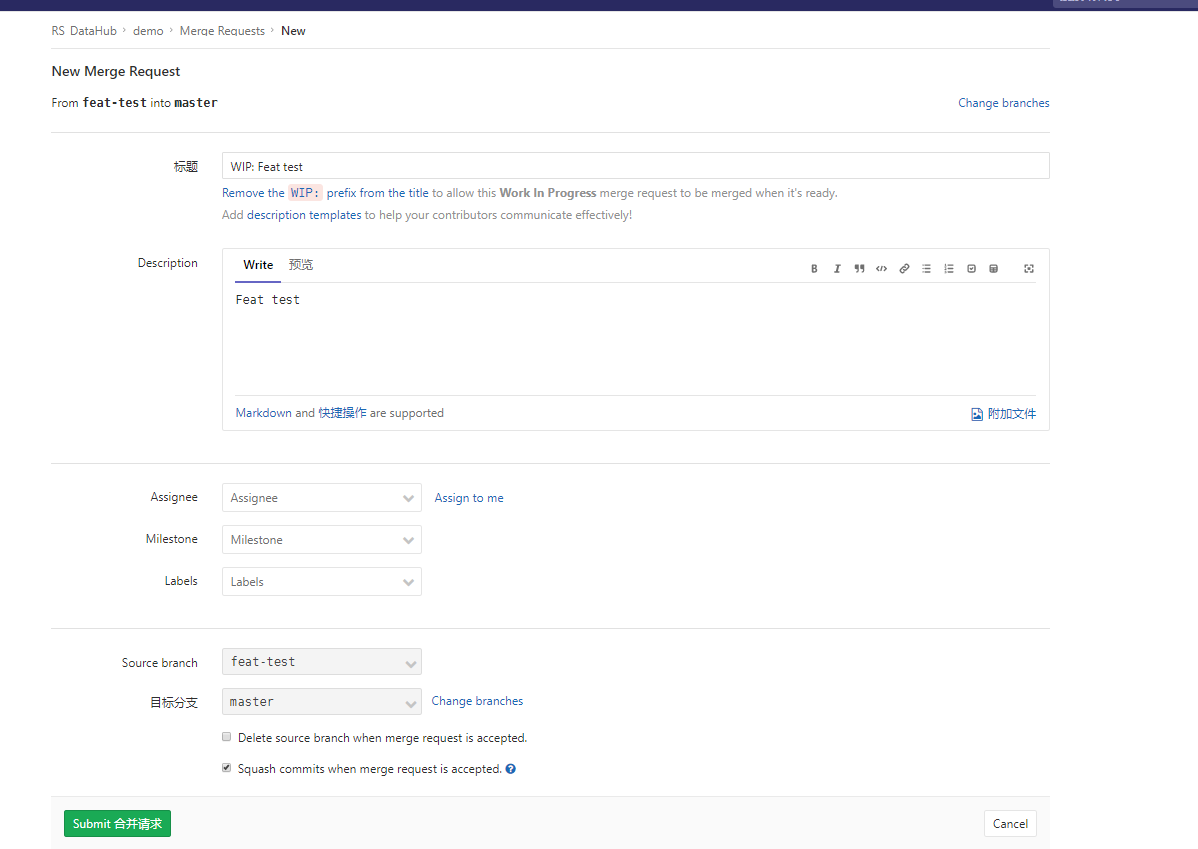
Task: Enter full screen editor mode
Action: (1029, 268)
